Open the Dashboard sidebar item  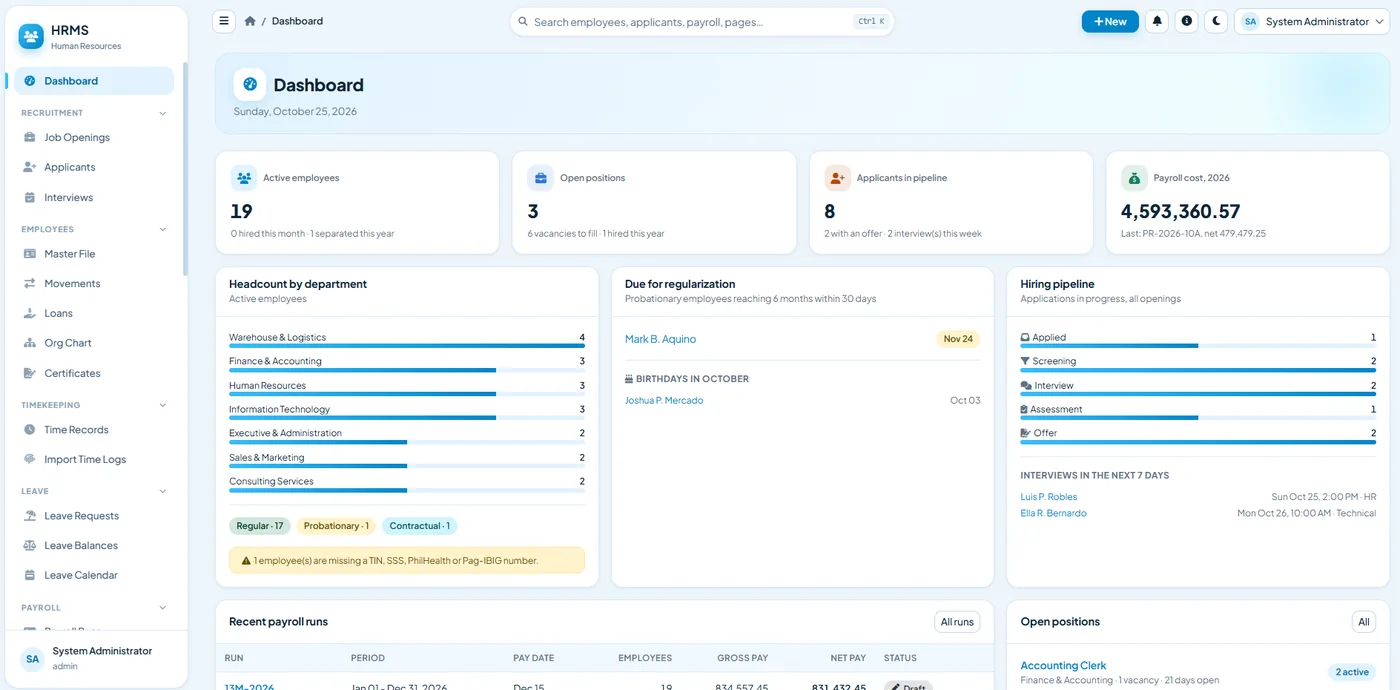click(94, 81)
